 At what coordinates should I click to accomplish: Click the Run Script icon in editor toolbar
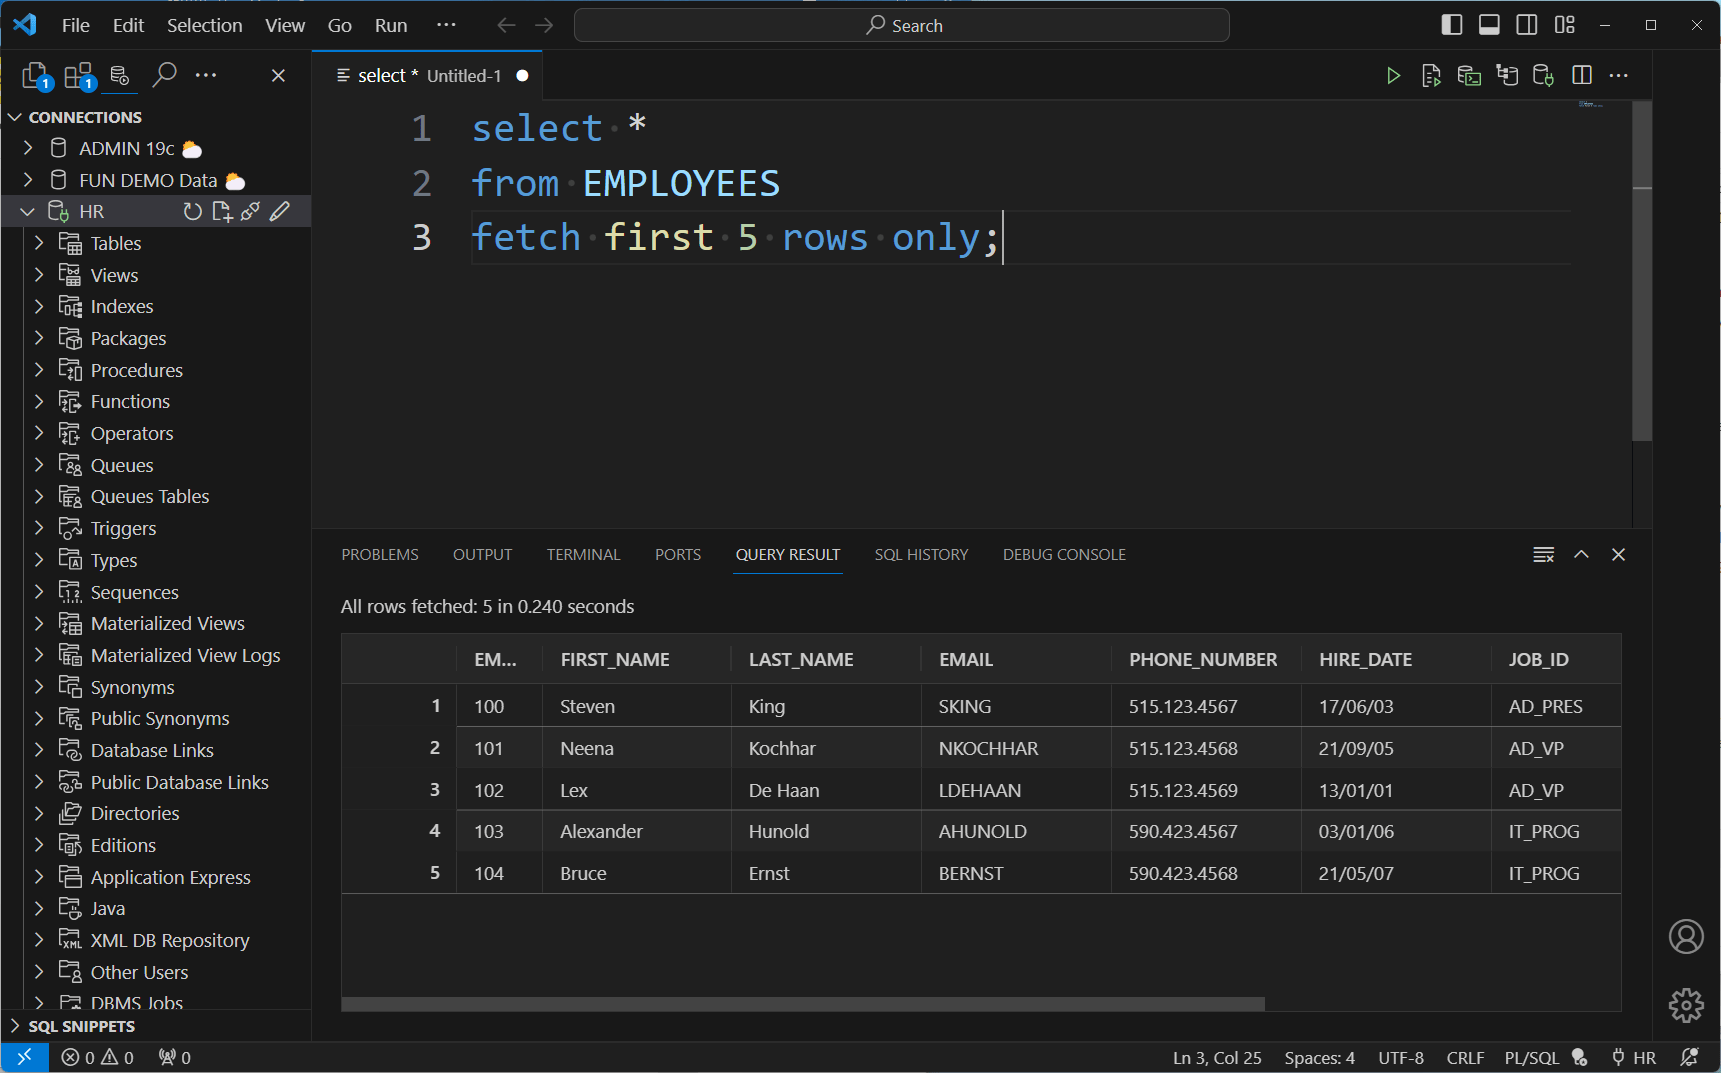pos(1431,76)
